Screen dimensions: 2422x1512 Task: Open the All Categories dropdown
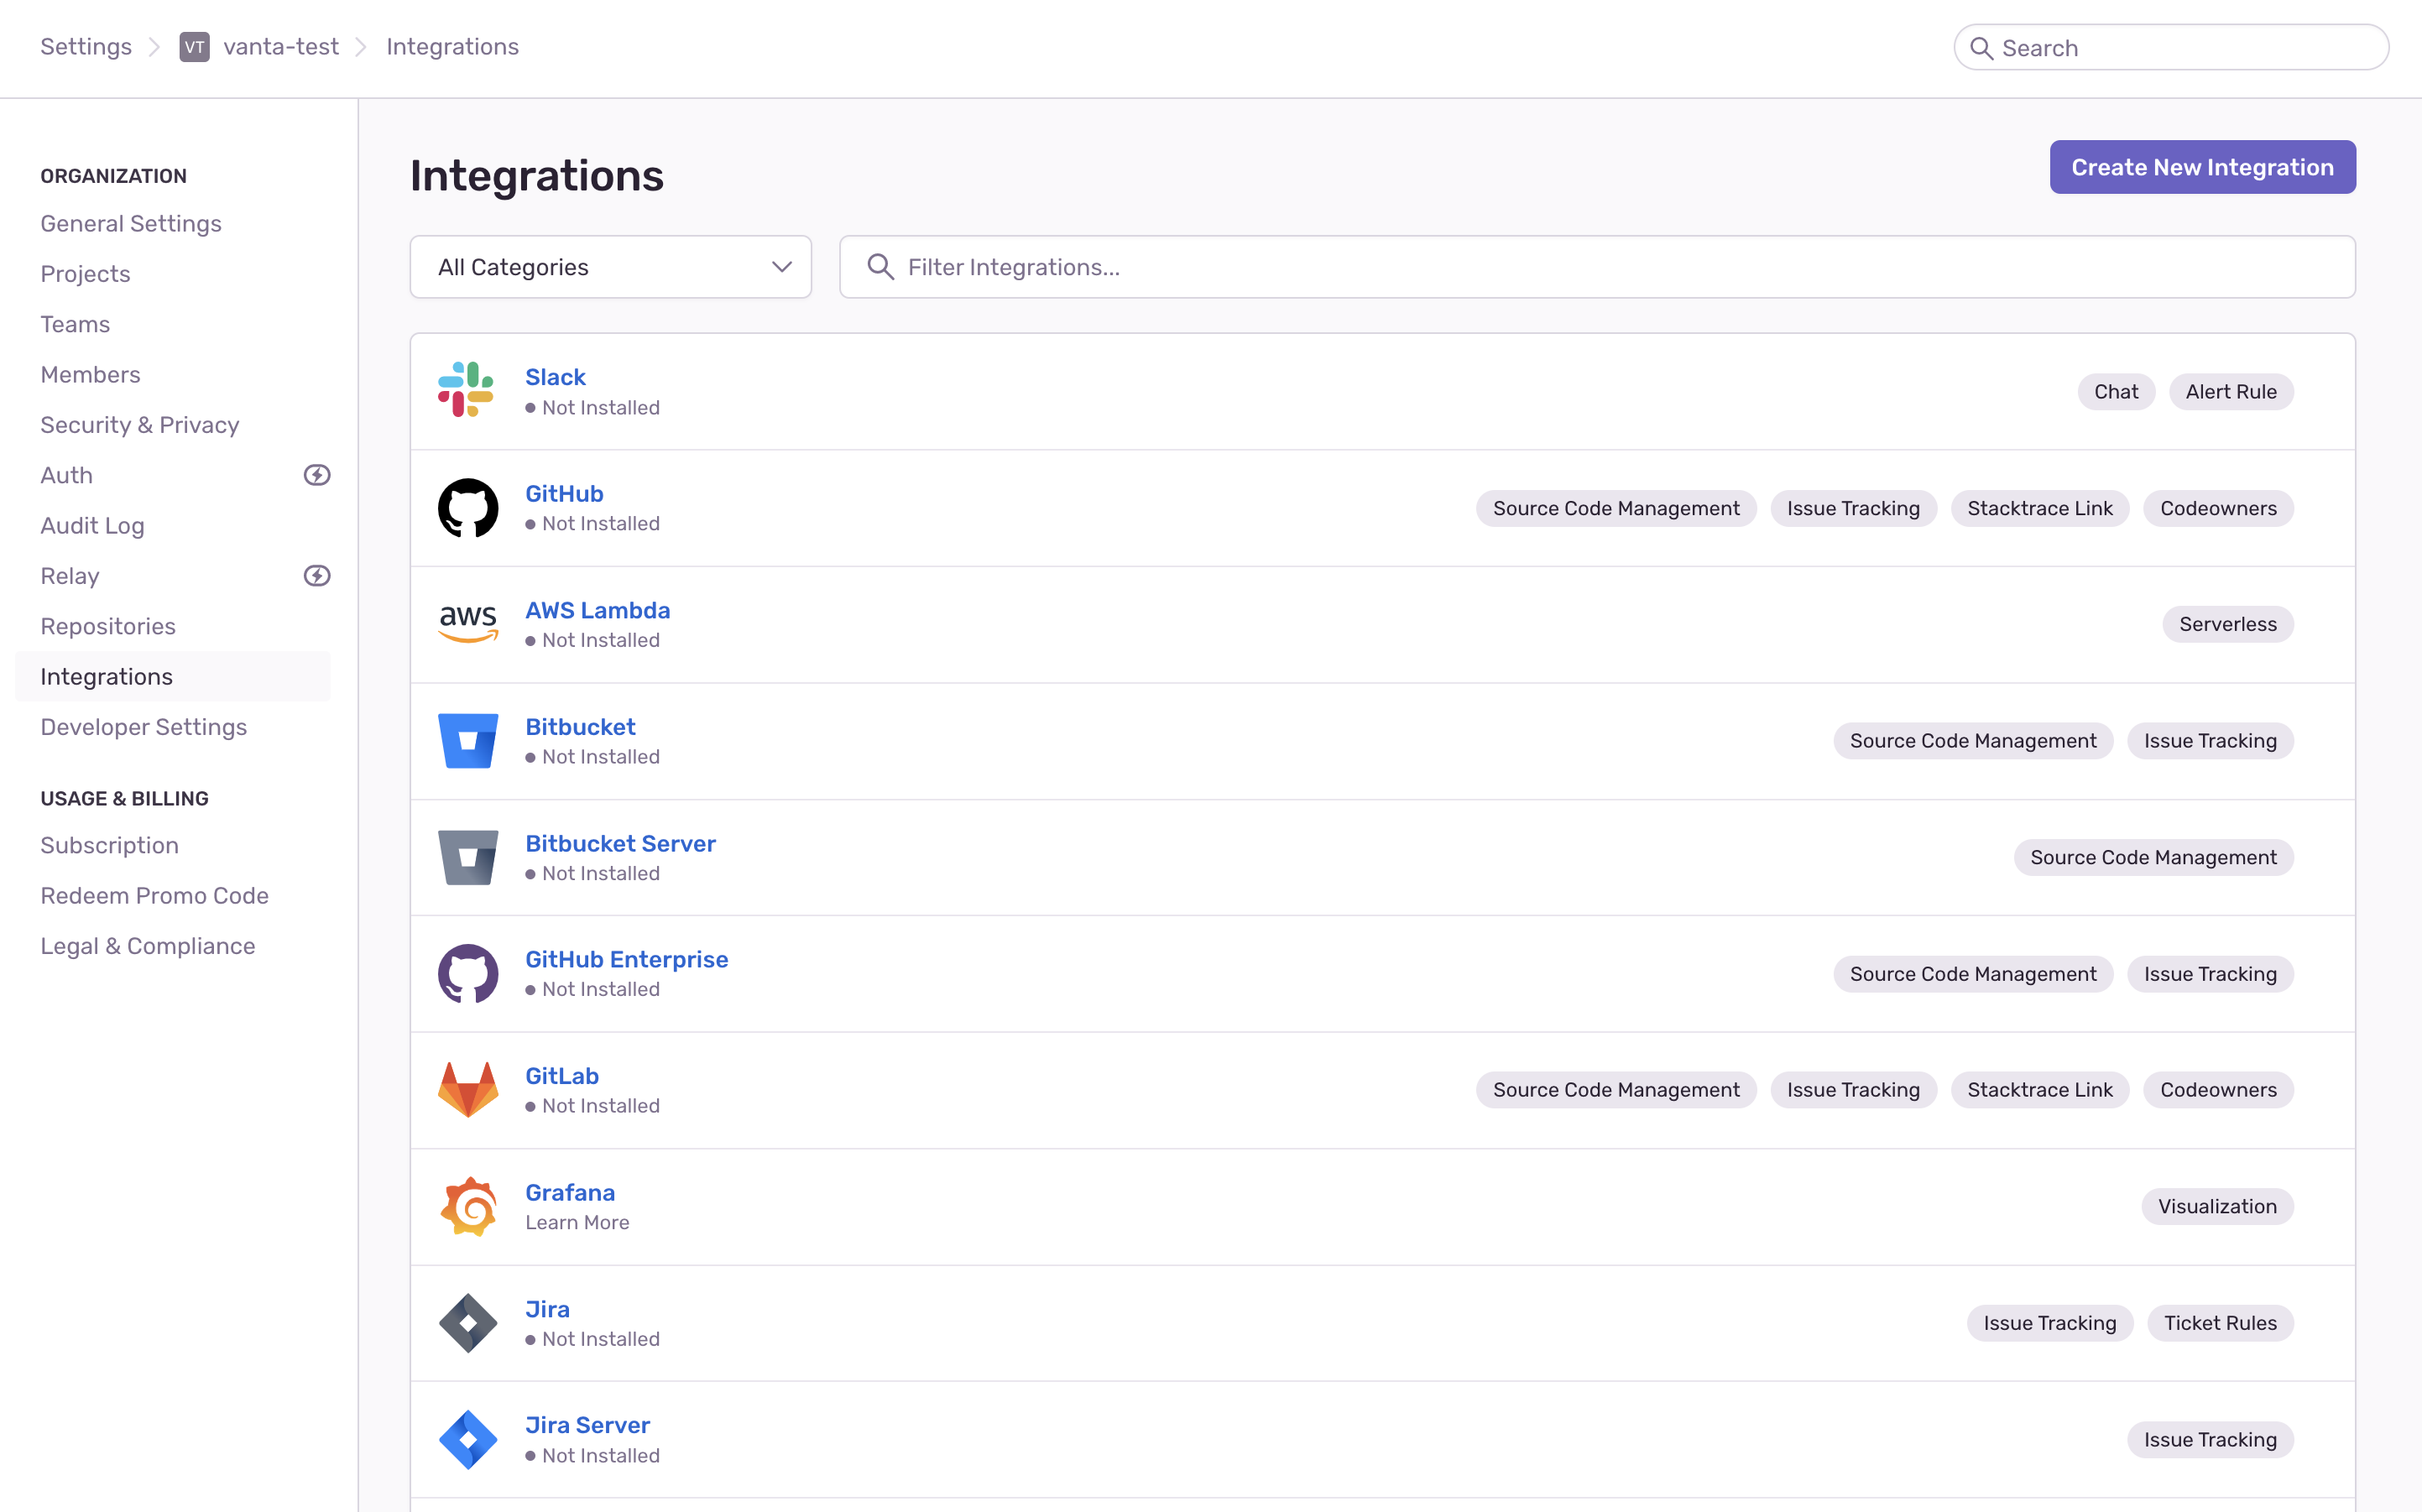[610, 267]
